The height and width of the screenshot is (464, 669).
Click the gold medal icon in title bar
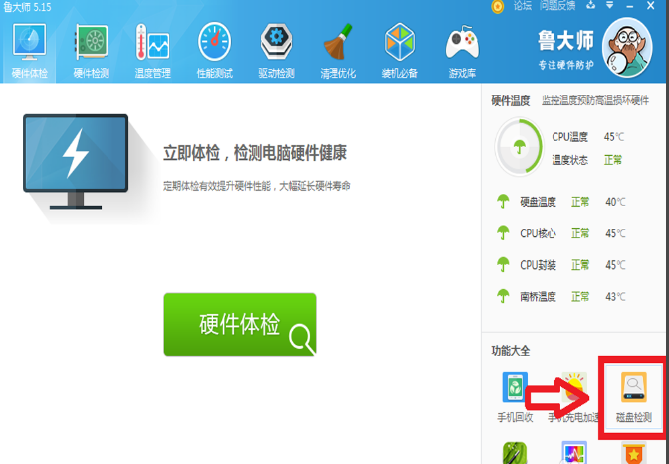click(x=498, y=6)
